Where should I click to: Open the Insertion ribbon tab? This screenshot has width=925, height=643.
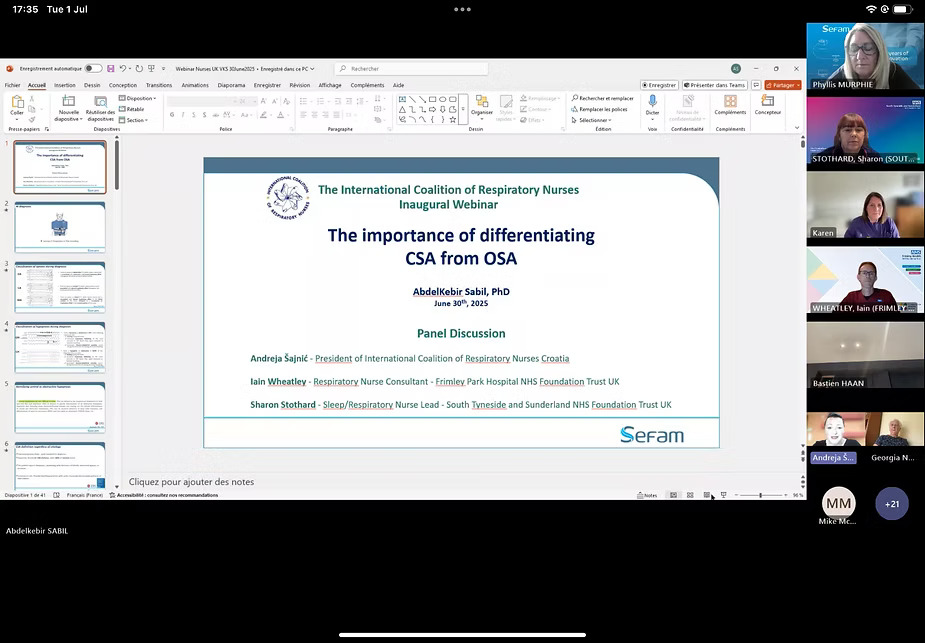(65, 85)
